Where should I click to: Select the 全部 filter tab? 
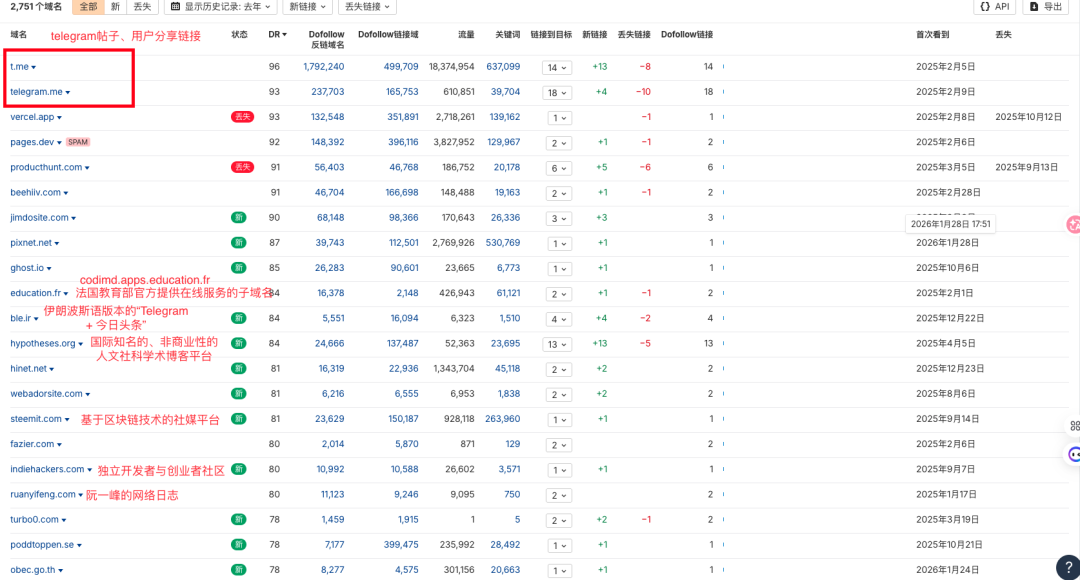(88, 8)
